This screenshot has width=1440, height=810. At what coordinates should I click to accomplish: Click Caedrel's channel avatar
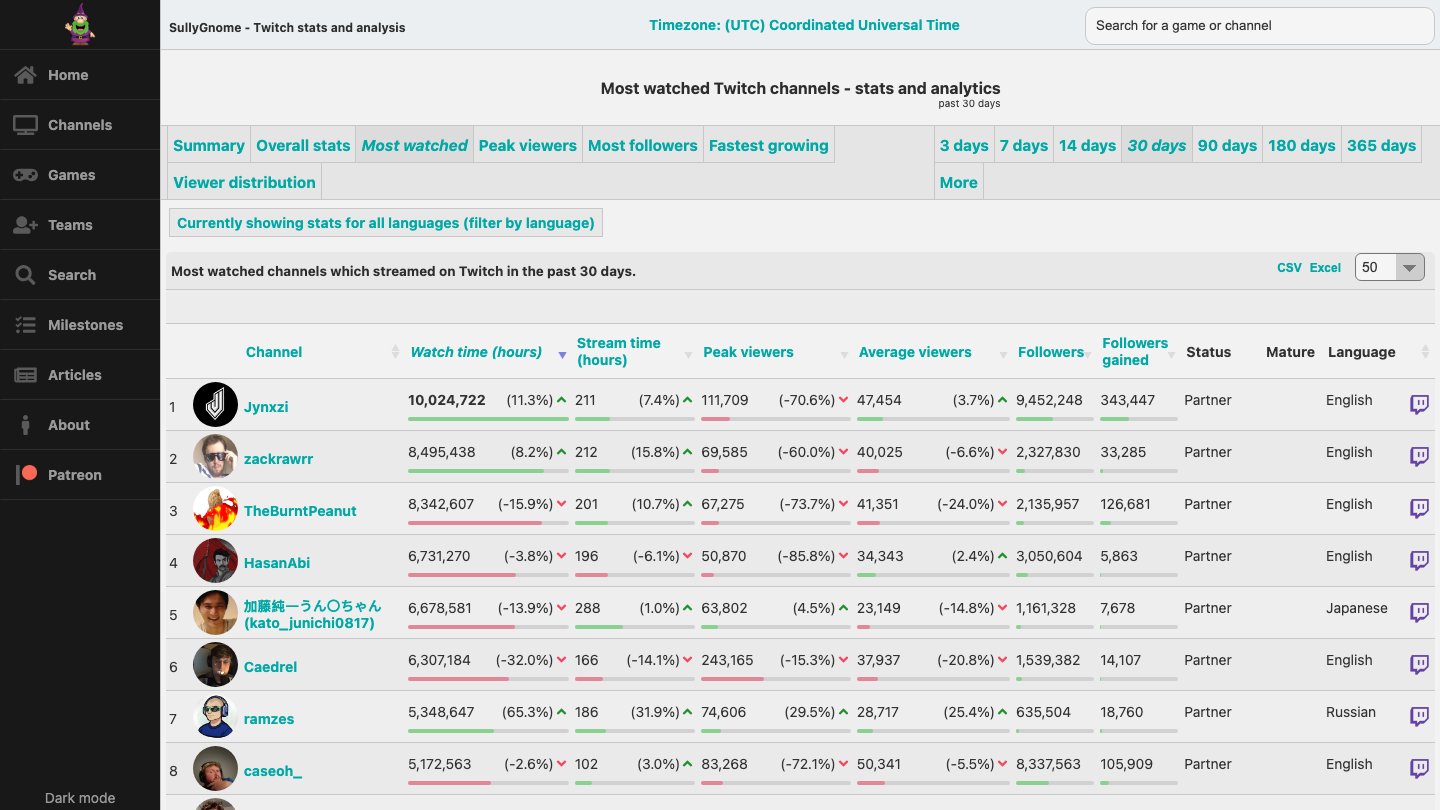click(215, 665)
